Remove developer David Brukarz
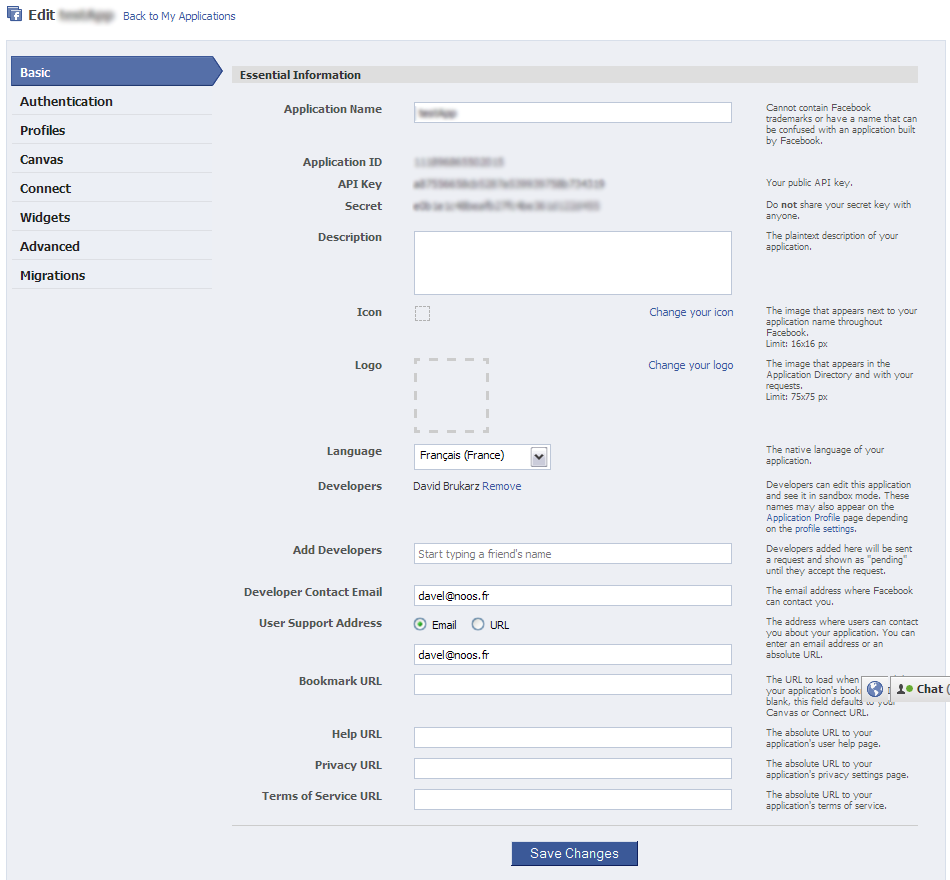The height and width of the screenshot is (880, 950). coord(502,486)
